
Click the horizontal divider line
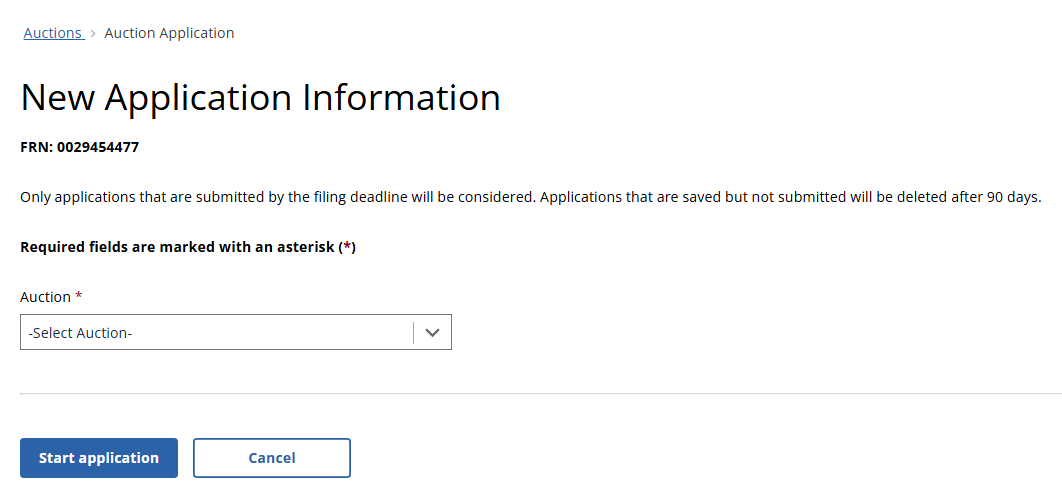540,393
